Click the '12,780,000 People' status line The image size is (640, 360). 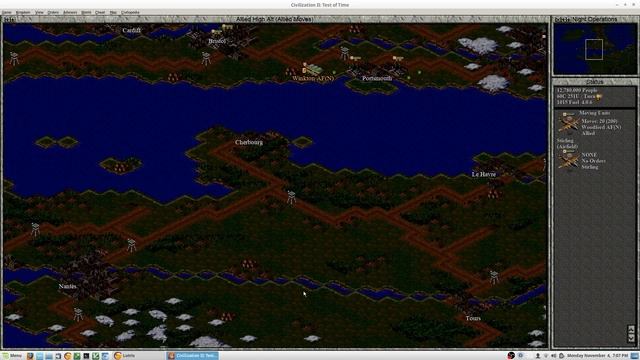(577, 90)
